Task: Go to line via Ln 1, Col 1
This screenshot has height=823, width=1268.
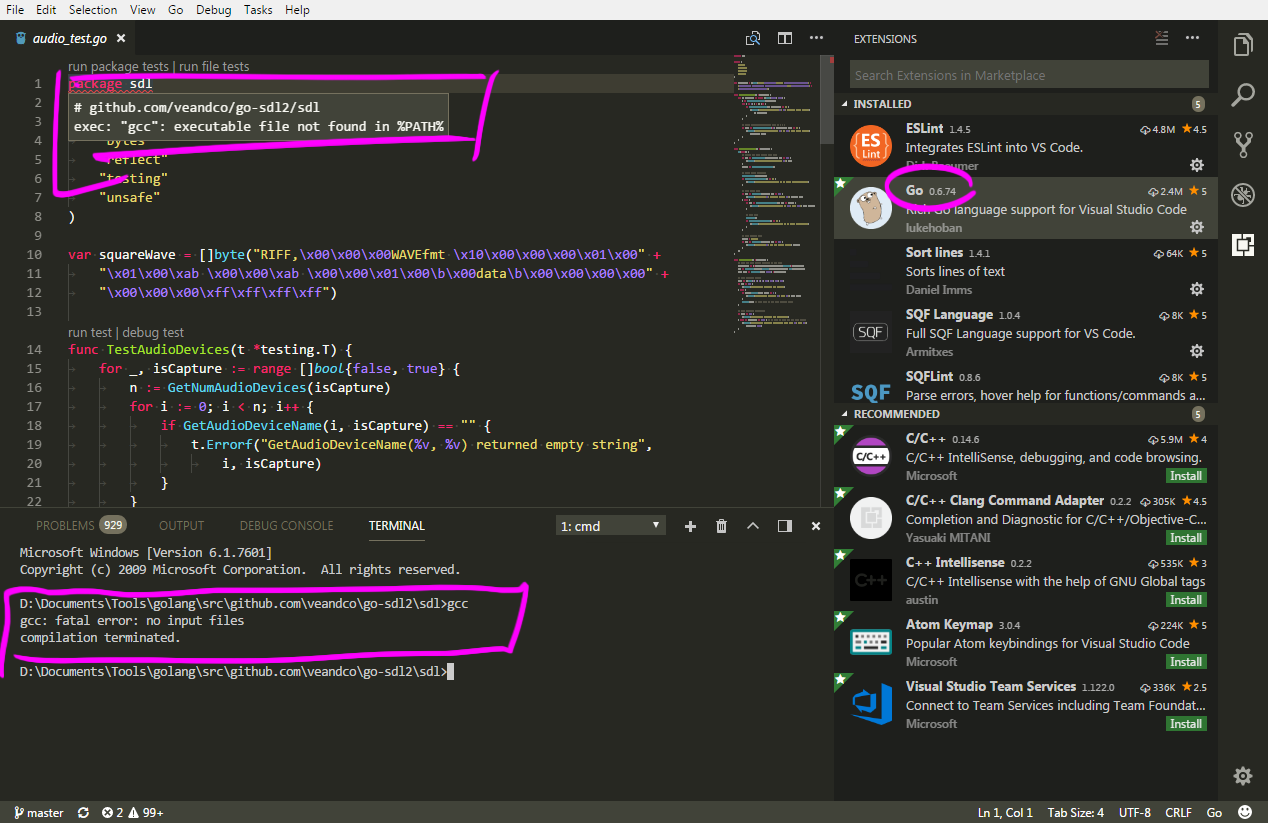Action: [x=1005, y=813]
